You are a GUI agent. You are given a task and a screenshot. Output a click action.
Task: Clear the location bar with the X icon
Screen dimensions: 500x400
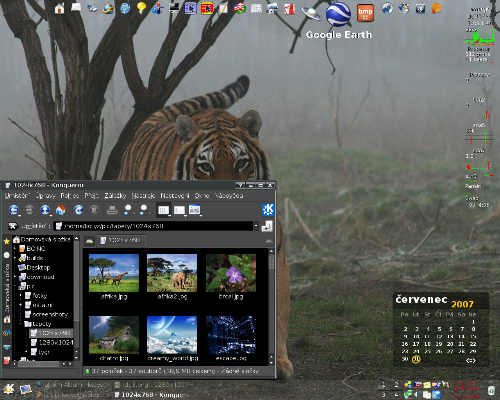pos(13,226)
